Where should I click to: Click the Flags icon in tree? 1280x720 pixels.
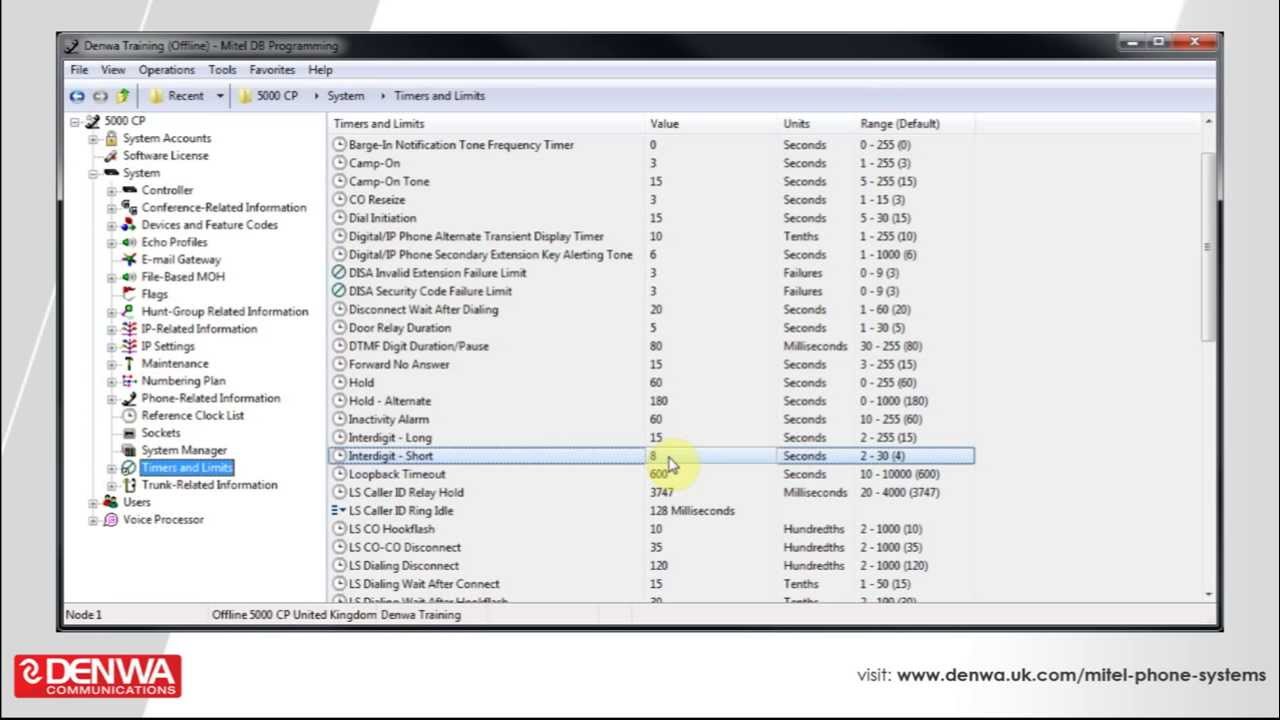[129, 294]
